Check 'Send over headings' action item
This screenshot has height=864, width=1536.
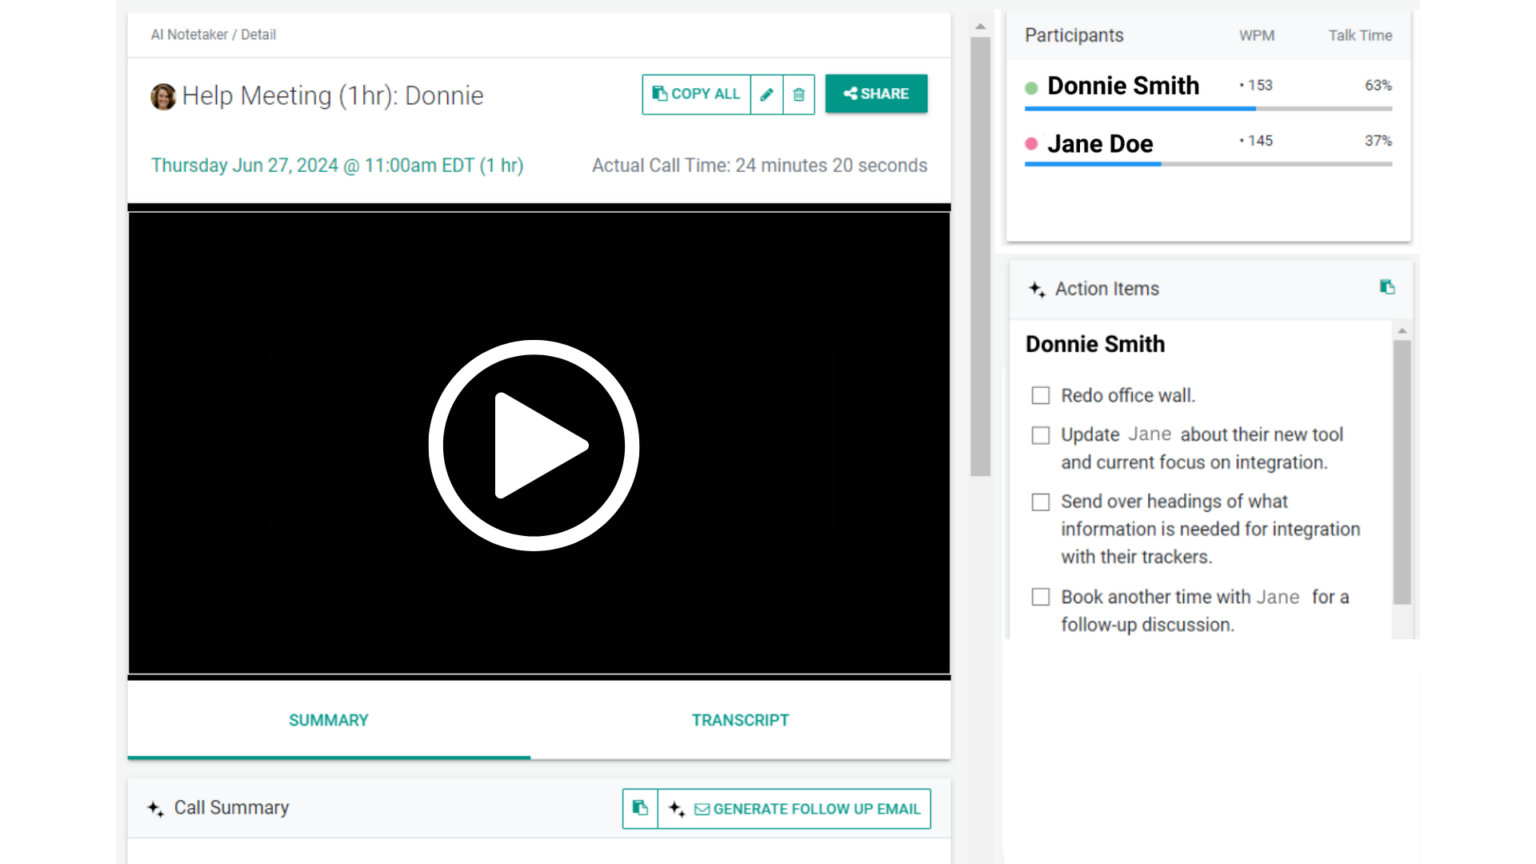(1041, 502)
